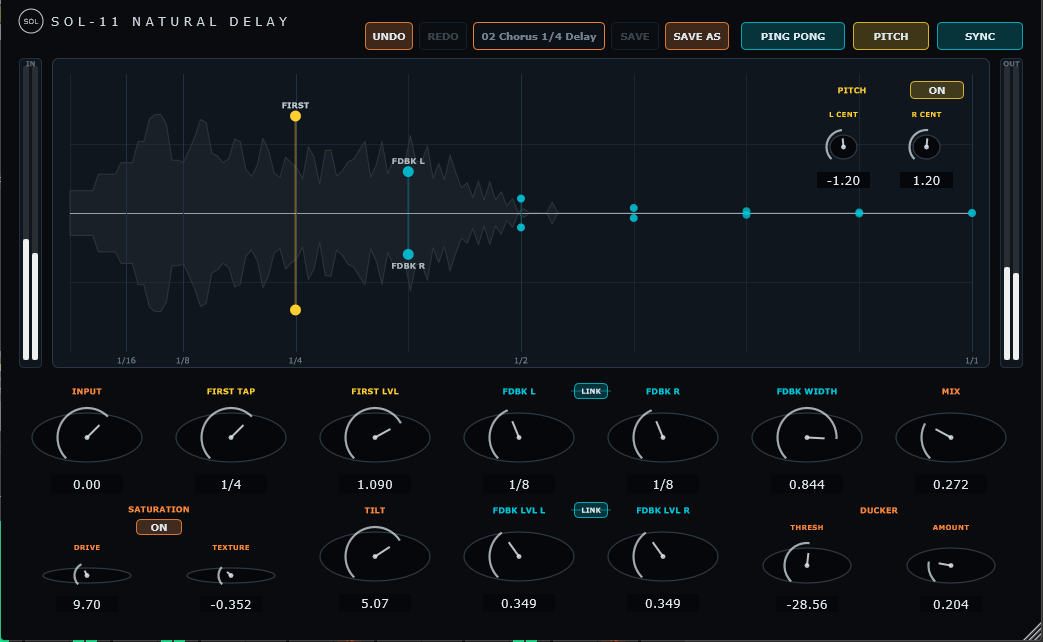Click the THRESH value -28.56
Screen dimensions: 1043x642
click(x=807, y=604)
